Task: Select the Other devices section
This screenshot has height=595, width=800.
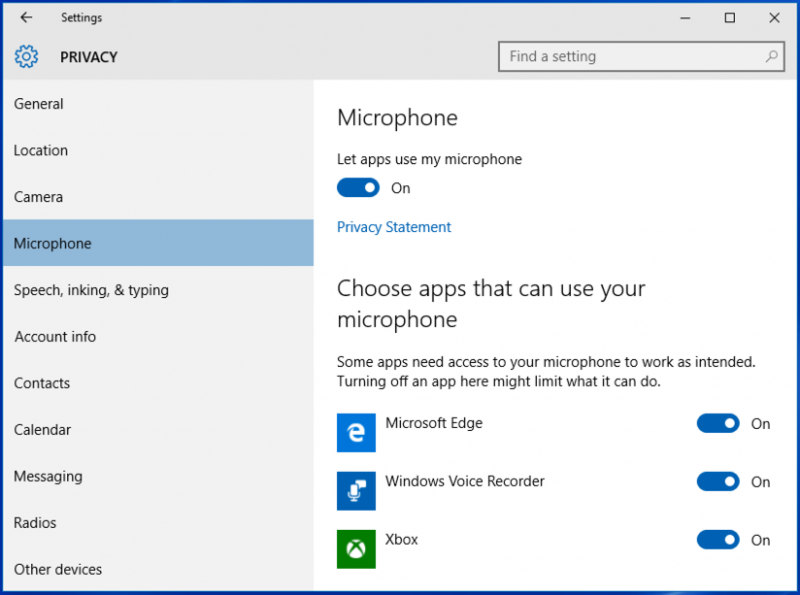Action: [x=57, y=569]
